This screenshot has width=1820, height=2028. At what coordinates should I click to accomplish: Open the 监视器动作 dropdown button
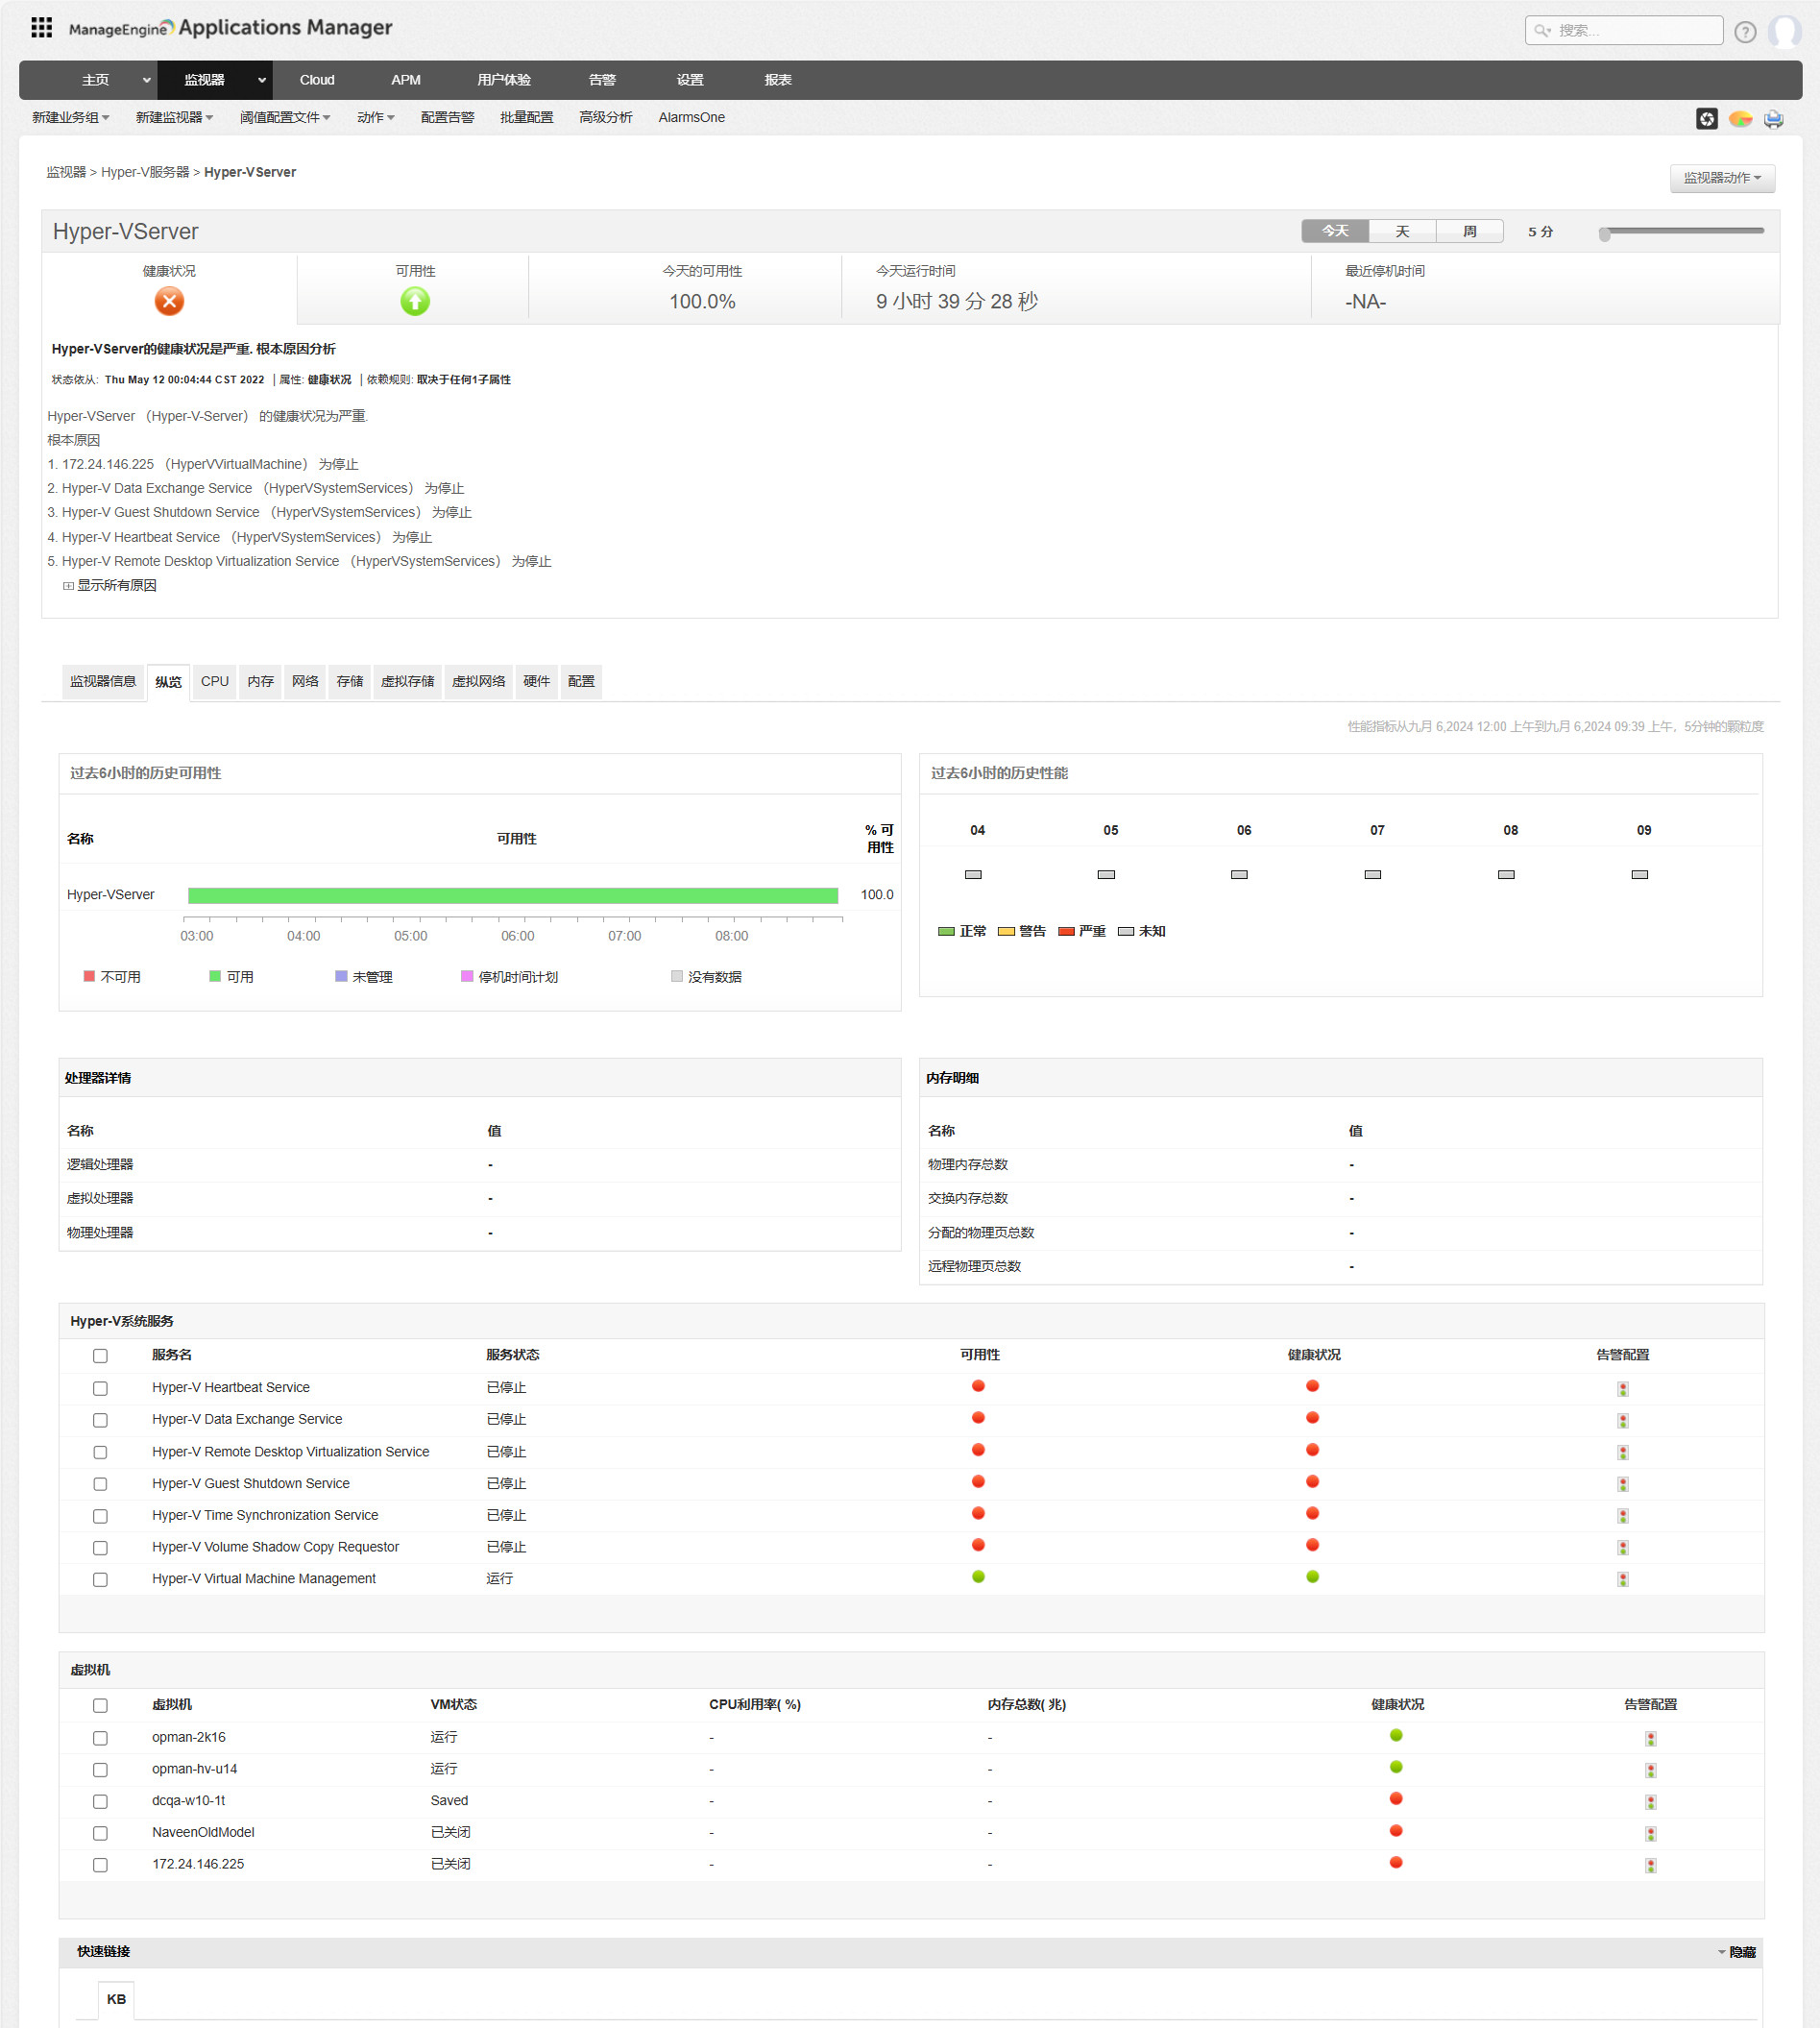1722,178
